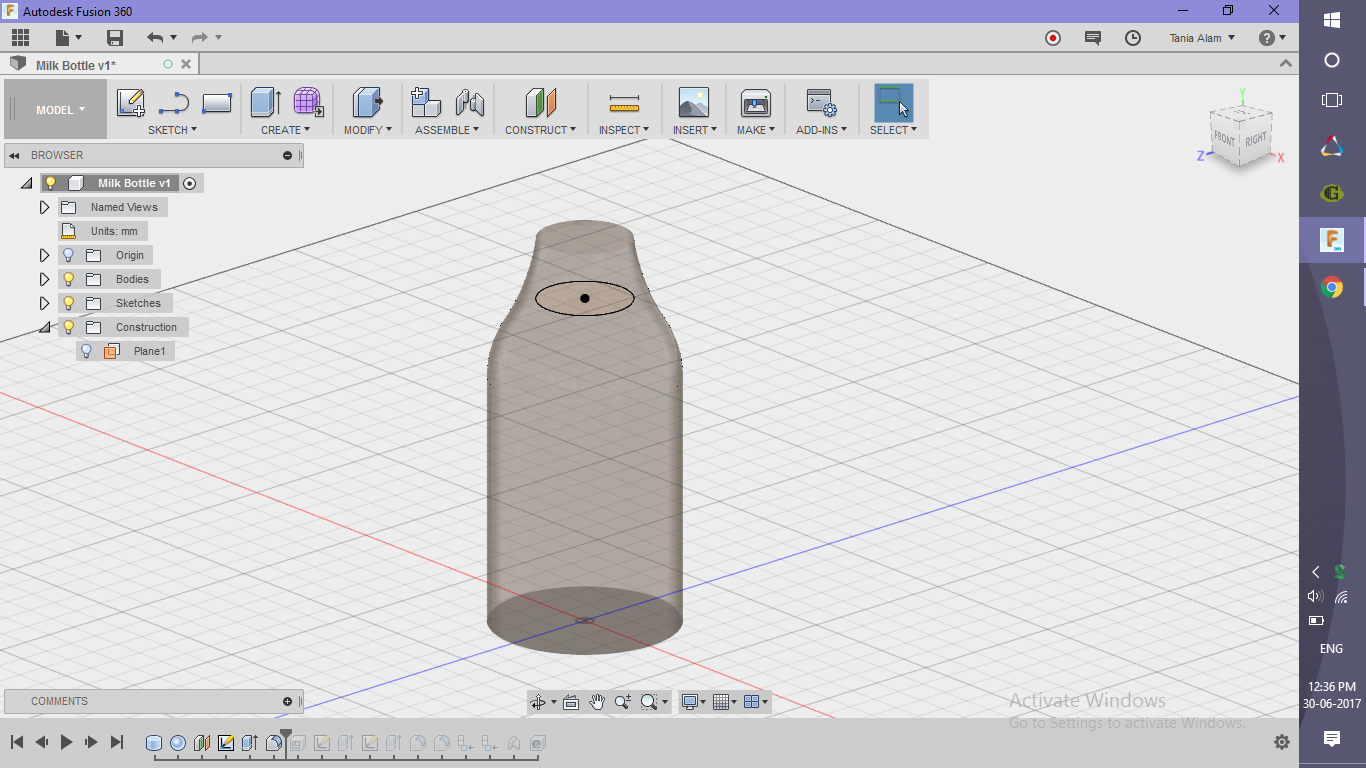The width and height of the screenshot is (1366, 768).
Task: Collapse the Milk Bottle v1 root node
Action: pos(26,183)
